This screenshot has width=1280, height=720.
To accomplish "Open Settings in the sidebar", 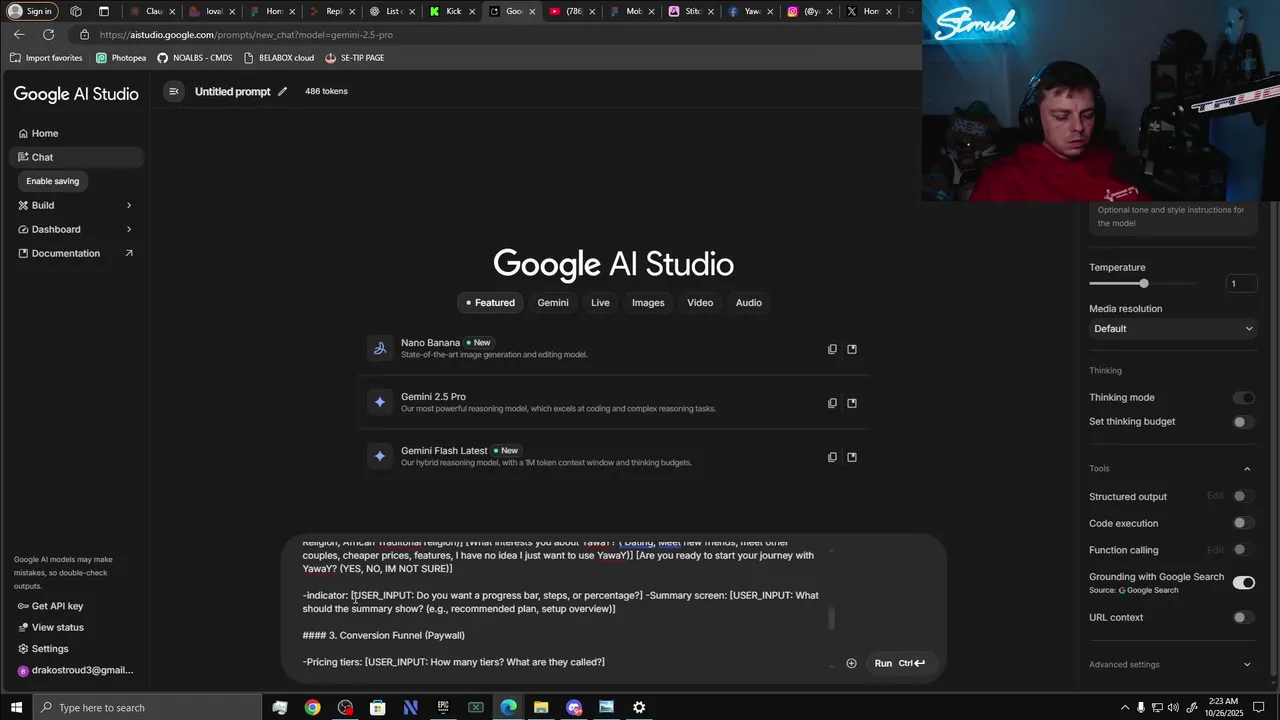I will pyautogui.click(x=44, y=649).
